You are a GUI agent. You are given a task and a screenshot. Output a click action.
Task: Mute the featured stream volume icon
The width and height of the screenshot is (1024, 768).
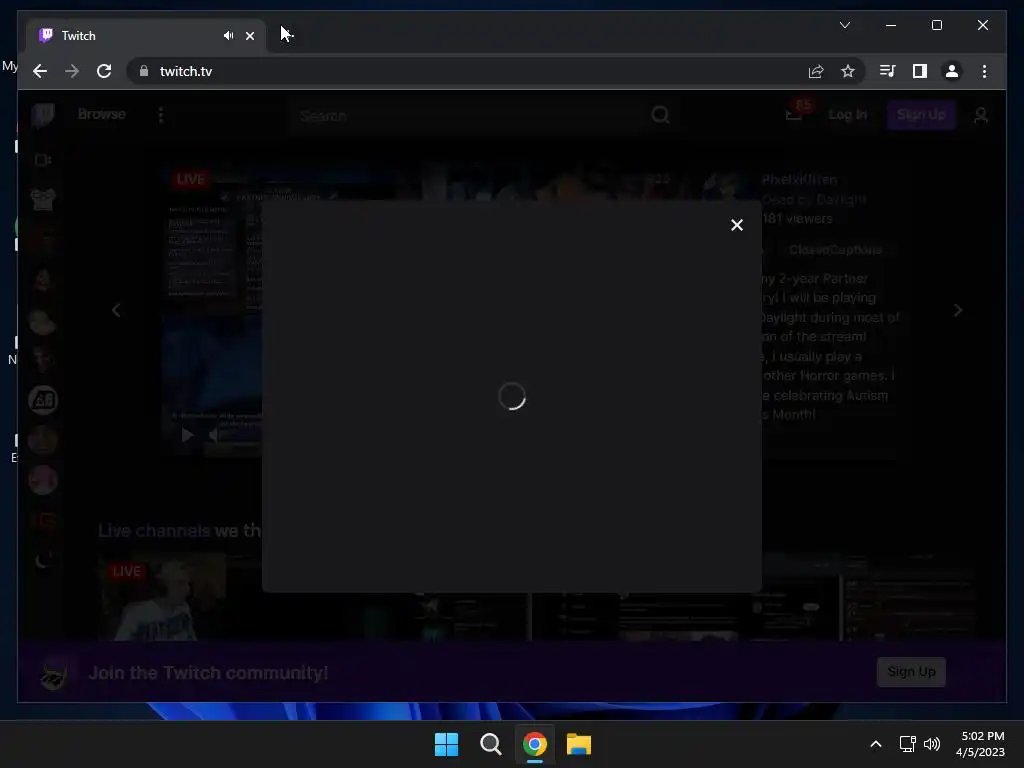214,435
